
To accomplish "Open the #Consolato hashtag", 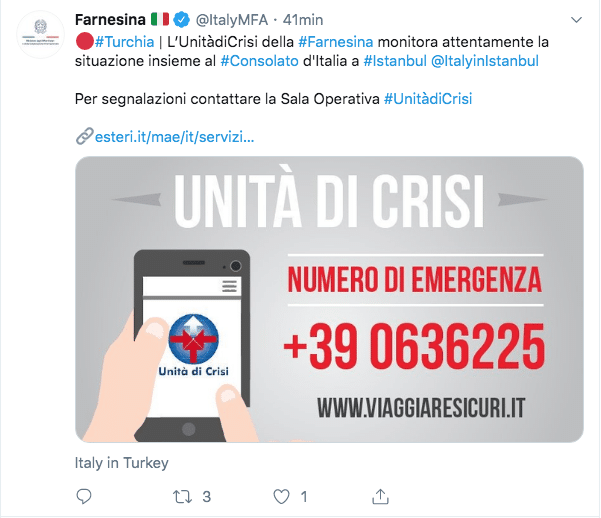I will [259, 61].
